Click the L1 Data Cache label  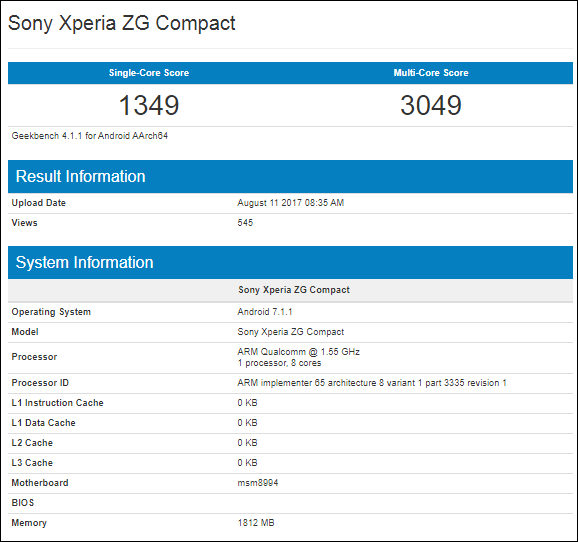43,423
